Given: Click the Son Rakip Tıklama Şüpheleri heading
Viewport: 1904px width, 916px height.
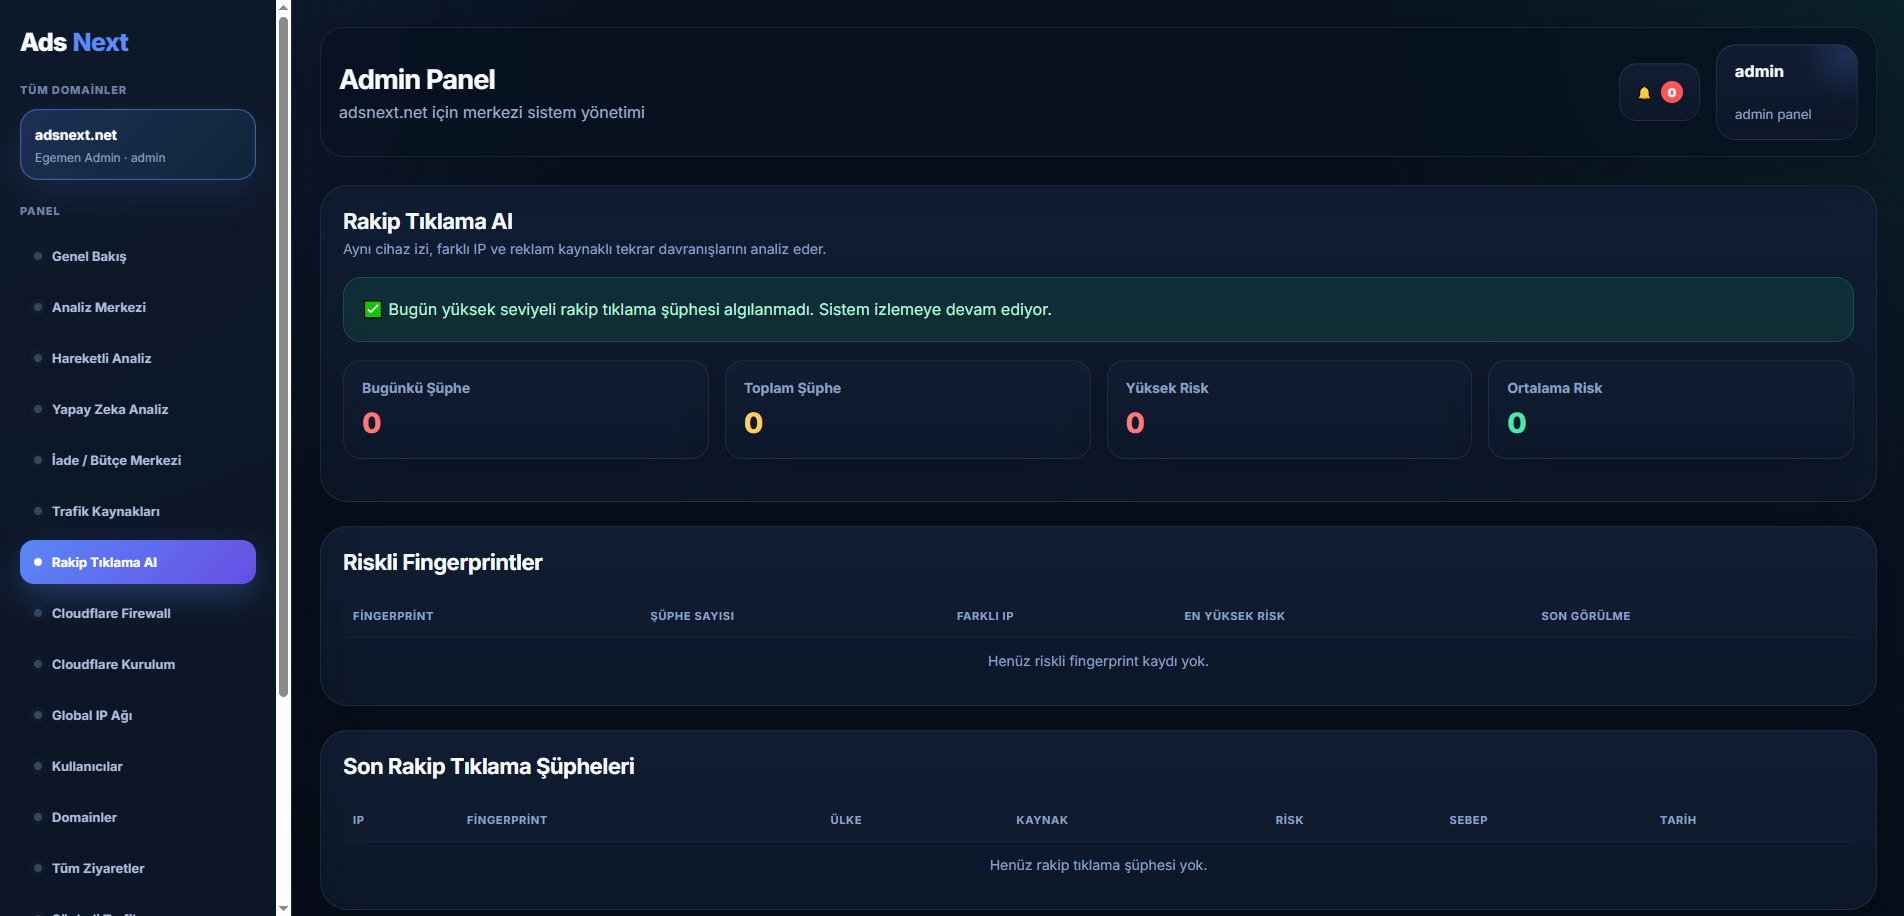Looking at the screenshot, I should click(x=489, y=766).
